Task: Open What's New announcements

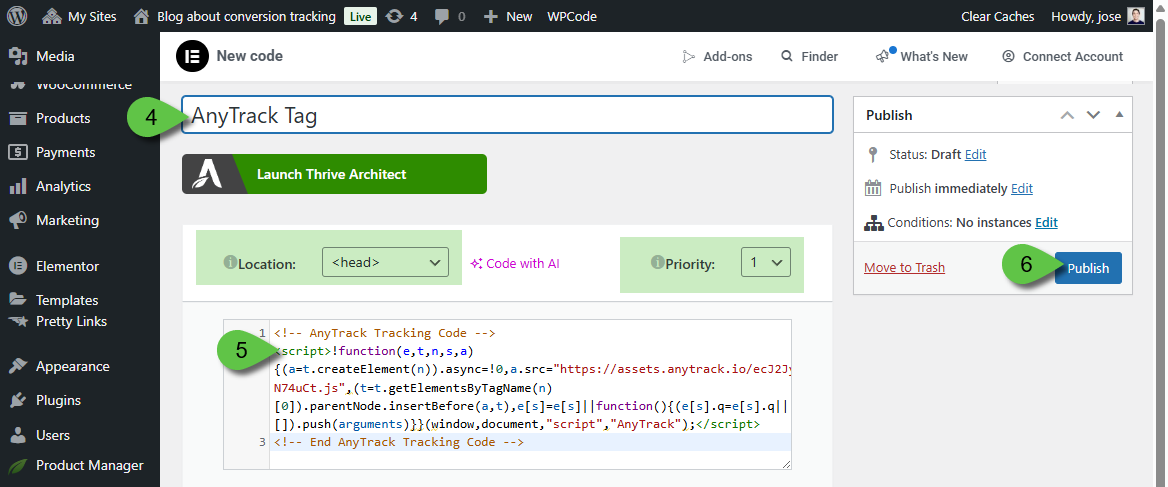Action: 922,57
